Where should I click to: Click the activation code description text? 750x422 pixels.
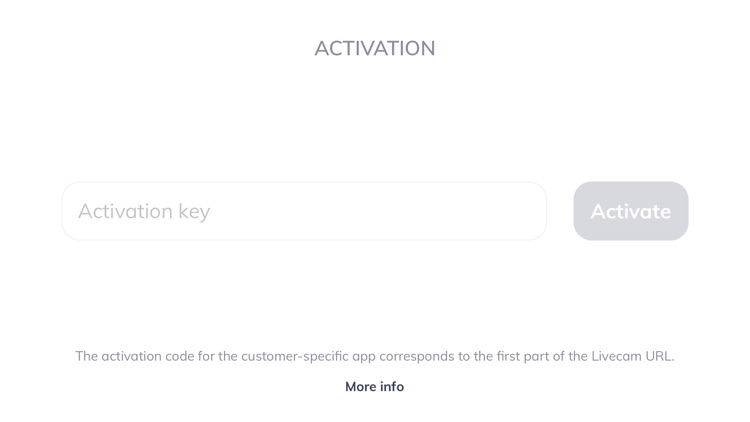tap(374, 356)
